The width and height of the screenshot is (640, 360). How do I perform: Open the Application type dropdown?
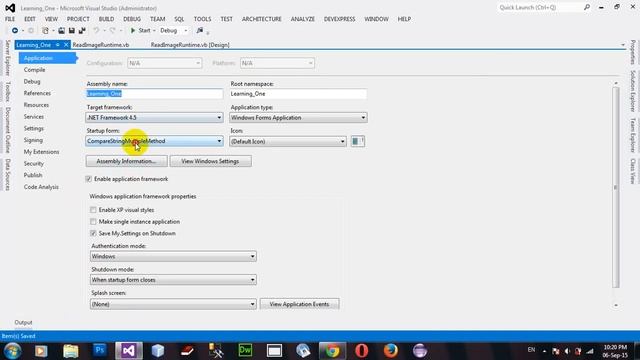tap(298, 118)
